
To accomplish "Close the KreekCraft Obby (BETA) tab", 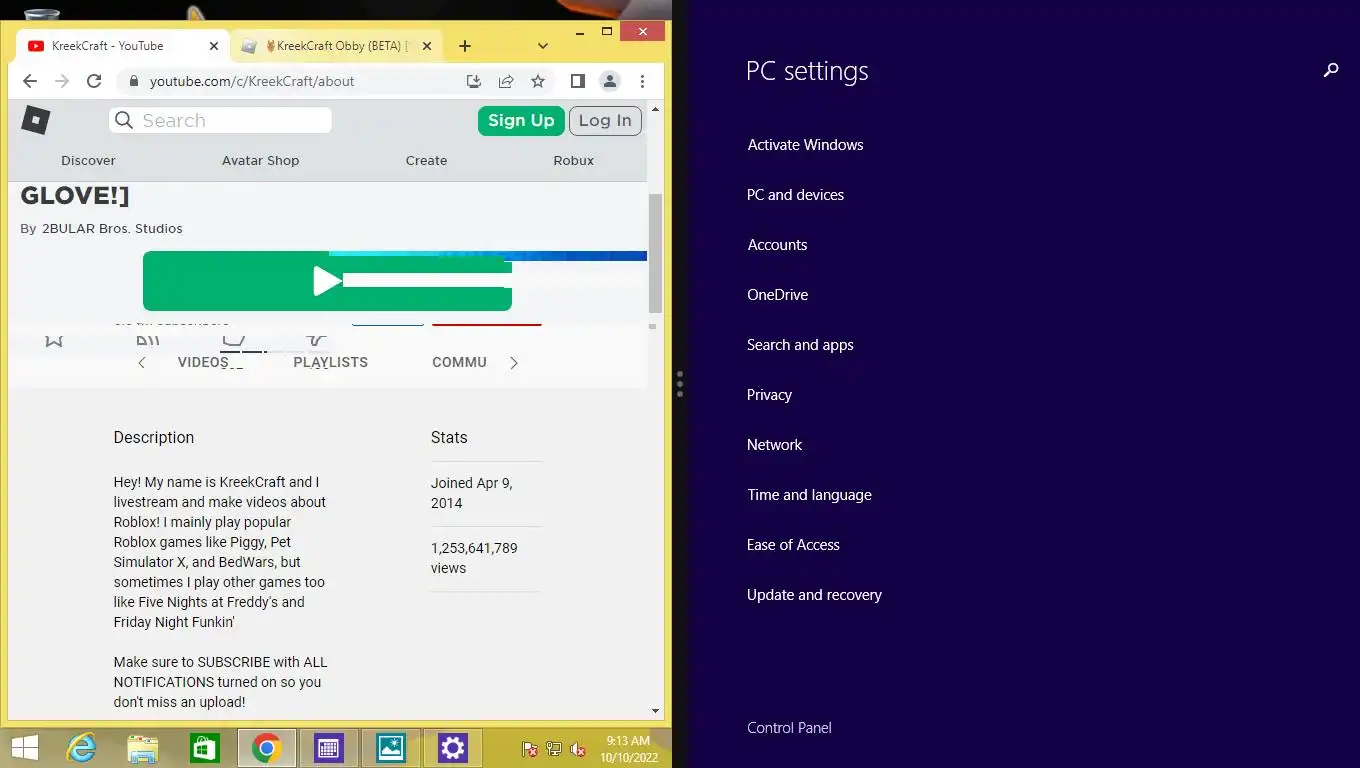I will click(427, 46).
